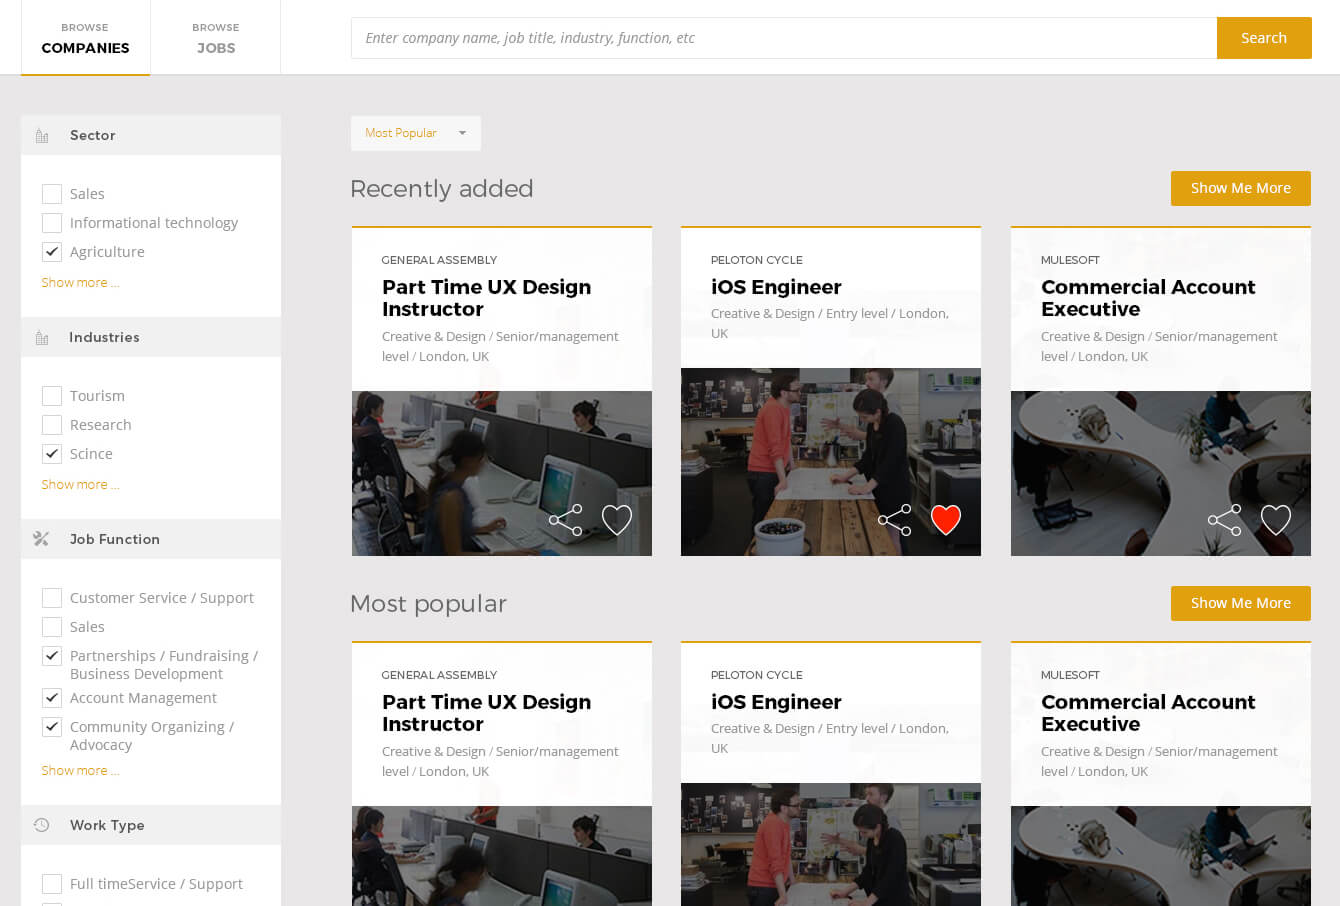The height and width of the screenshot is (906, 1340).
Task: Click GENERAL ASSEMBLY company name in Most popular
Action: [x=439, y=675]
